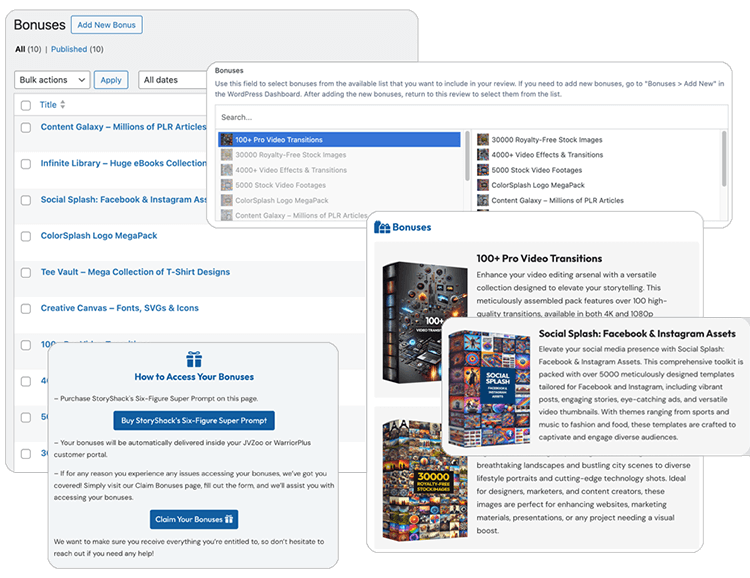This screenshot has width=750, height=578.
Task: Sort bonuses by Title column
Action: pos(48,105)
